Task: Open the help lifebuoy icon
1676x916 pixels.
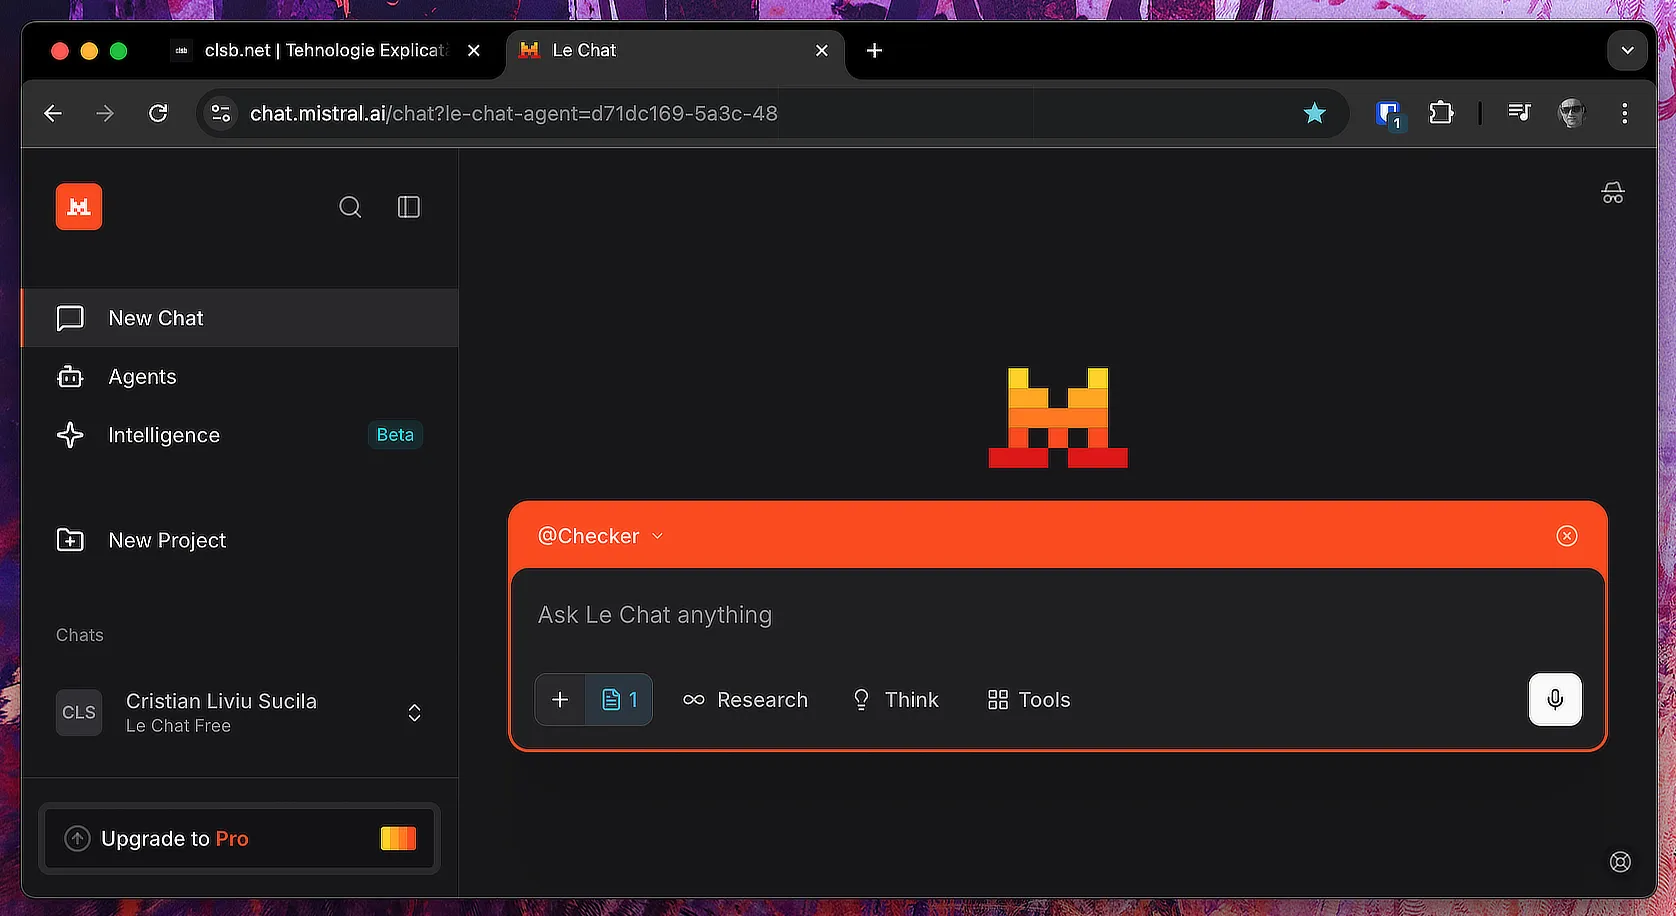Action: [x=1620, y=861]
